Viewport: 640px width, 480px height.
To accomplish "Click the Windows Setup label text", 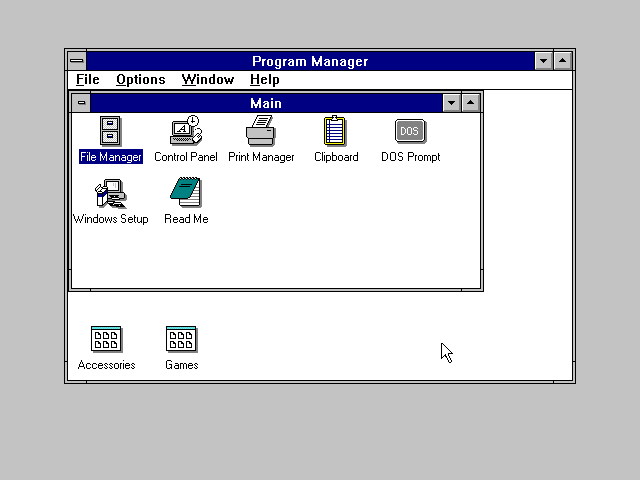I will tap(111, 219).
